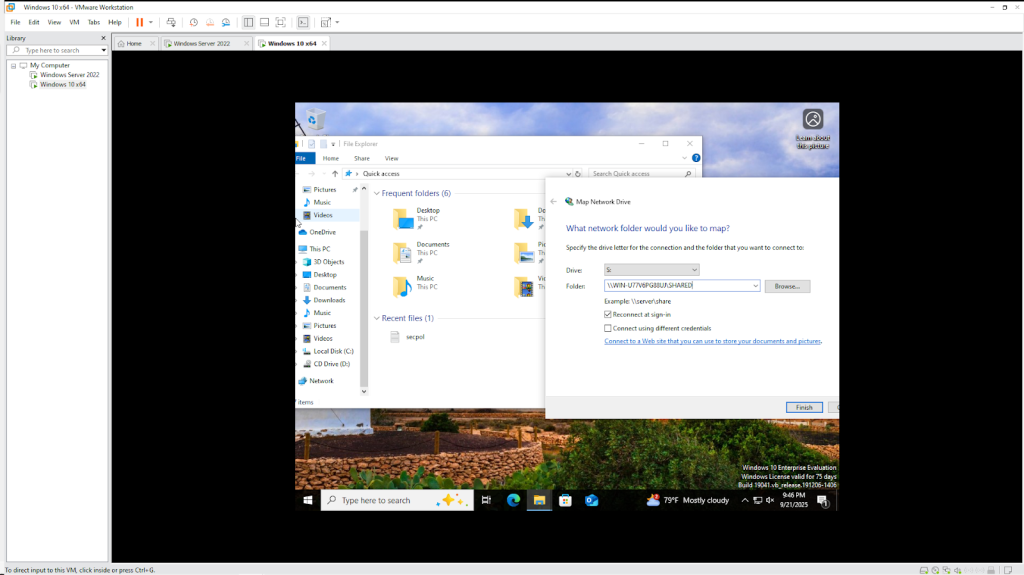
Task: Click the Connect to a Web site link
Action: click(x=712, y=341)
